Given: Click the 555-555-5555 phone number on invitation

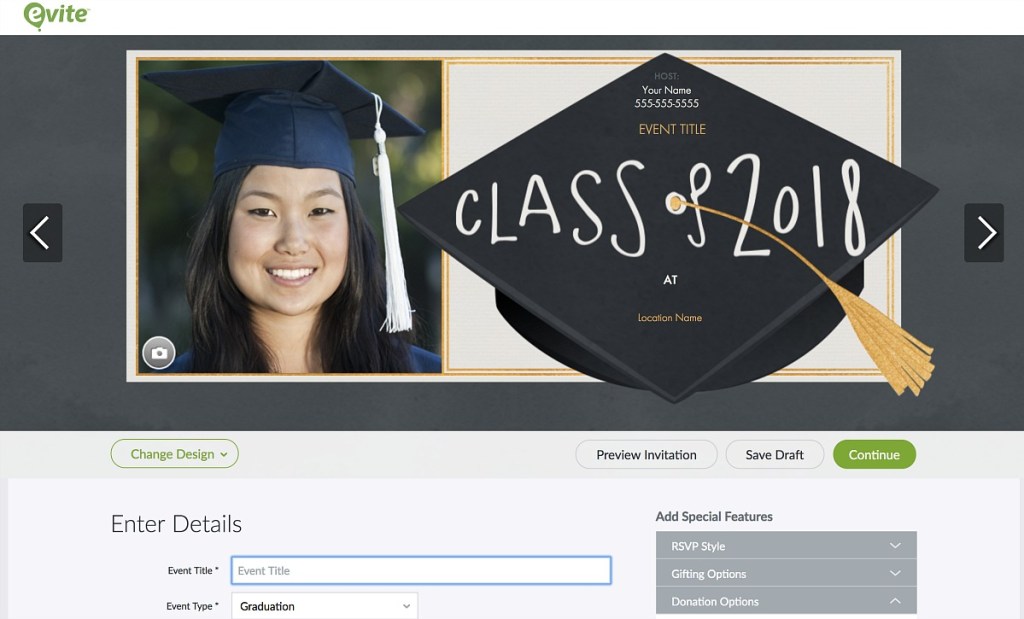Looking at the screenshot, I should pyautogui.click(x=666, y=104).
